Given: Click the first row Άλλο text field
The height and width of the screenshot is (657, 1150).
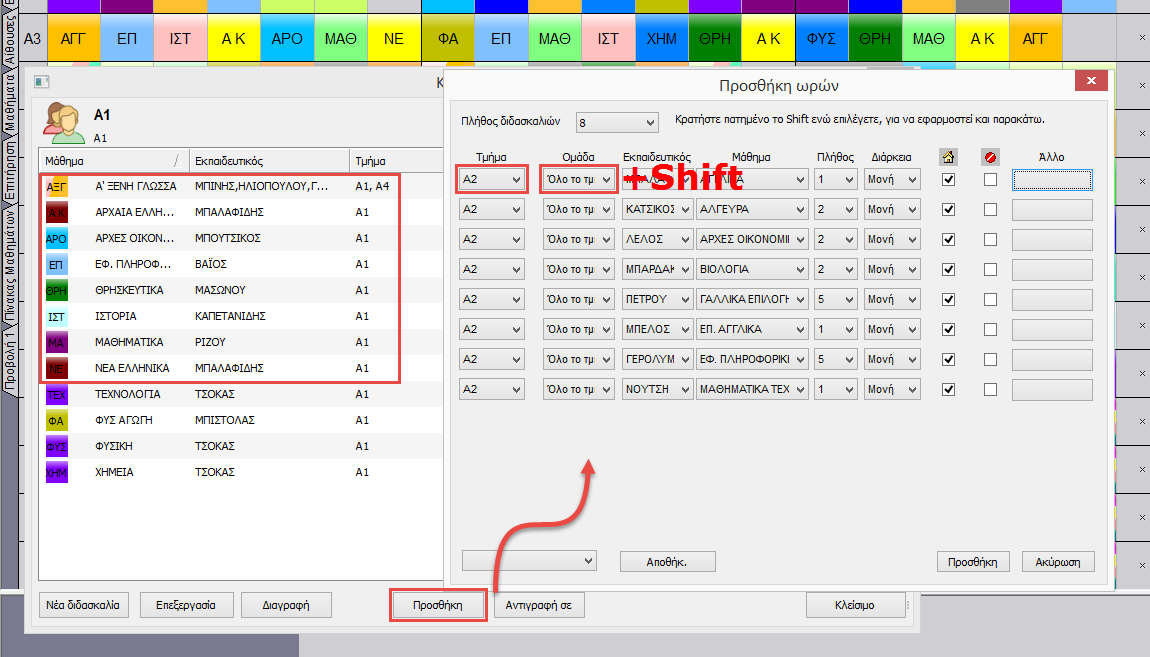Looking at the screenshot, I should [1052, 180].
